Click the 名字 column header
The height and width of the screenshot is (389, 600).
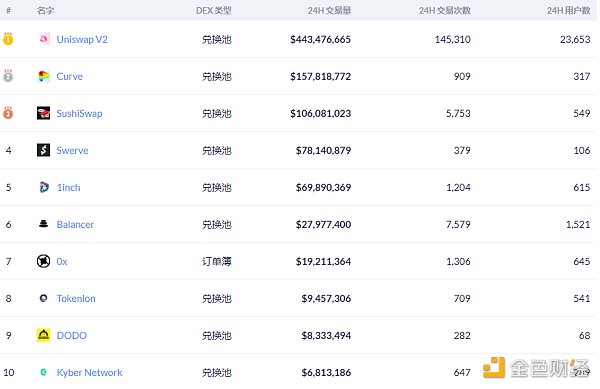click(x=45, y=10)
